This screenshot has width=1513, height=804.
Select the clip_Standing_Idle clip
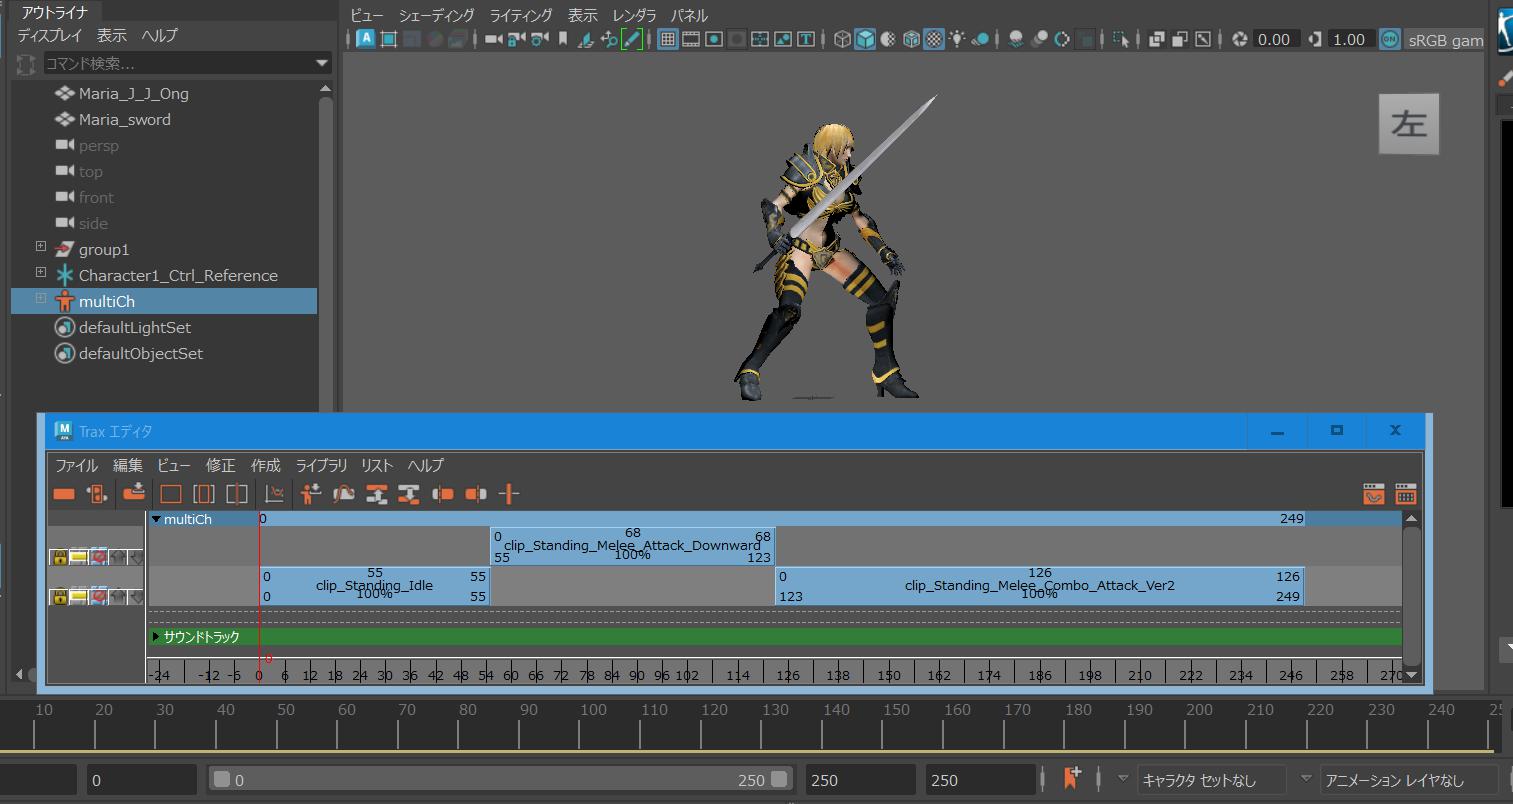pos(374,586)
